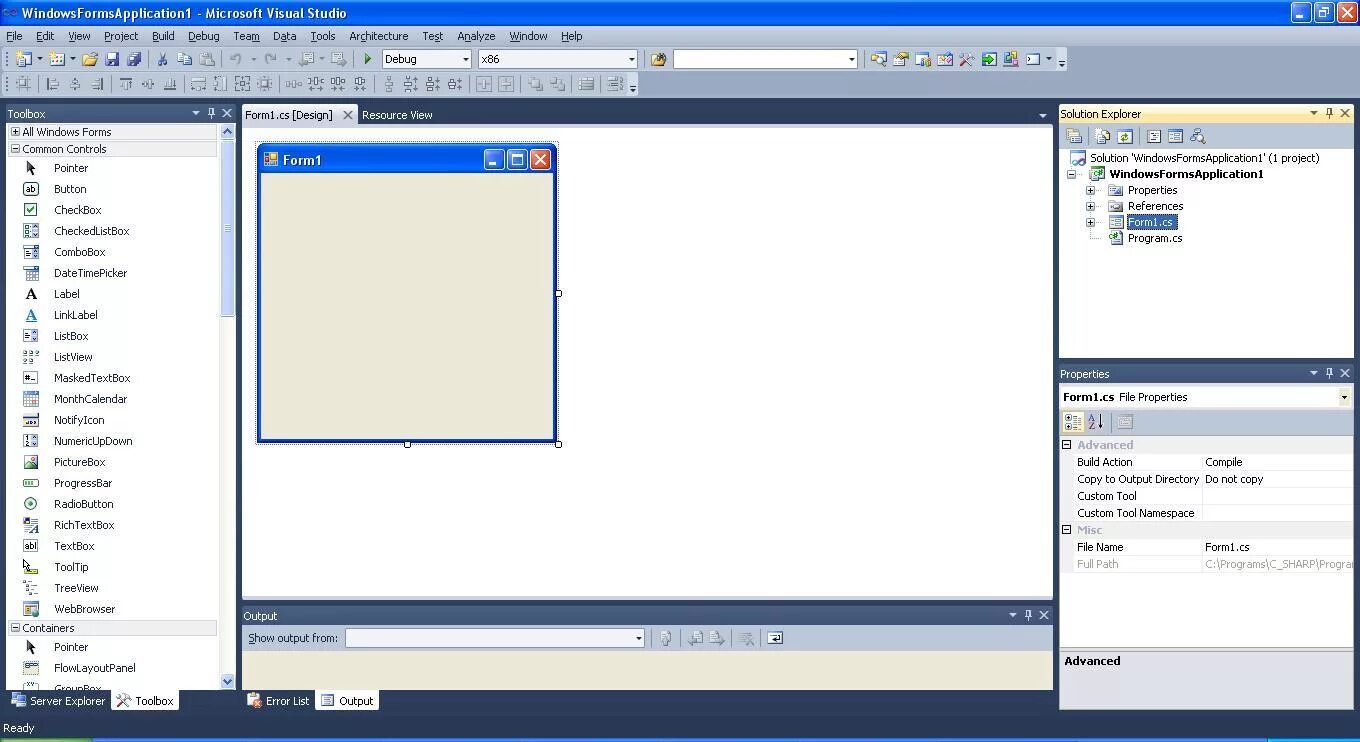Open Solution Explorer from toolbar icon

coord(878,59)
